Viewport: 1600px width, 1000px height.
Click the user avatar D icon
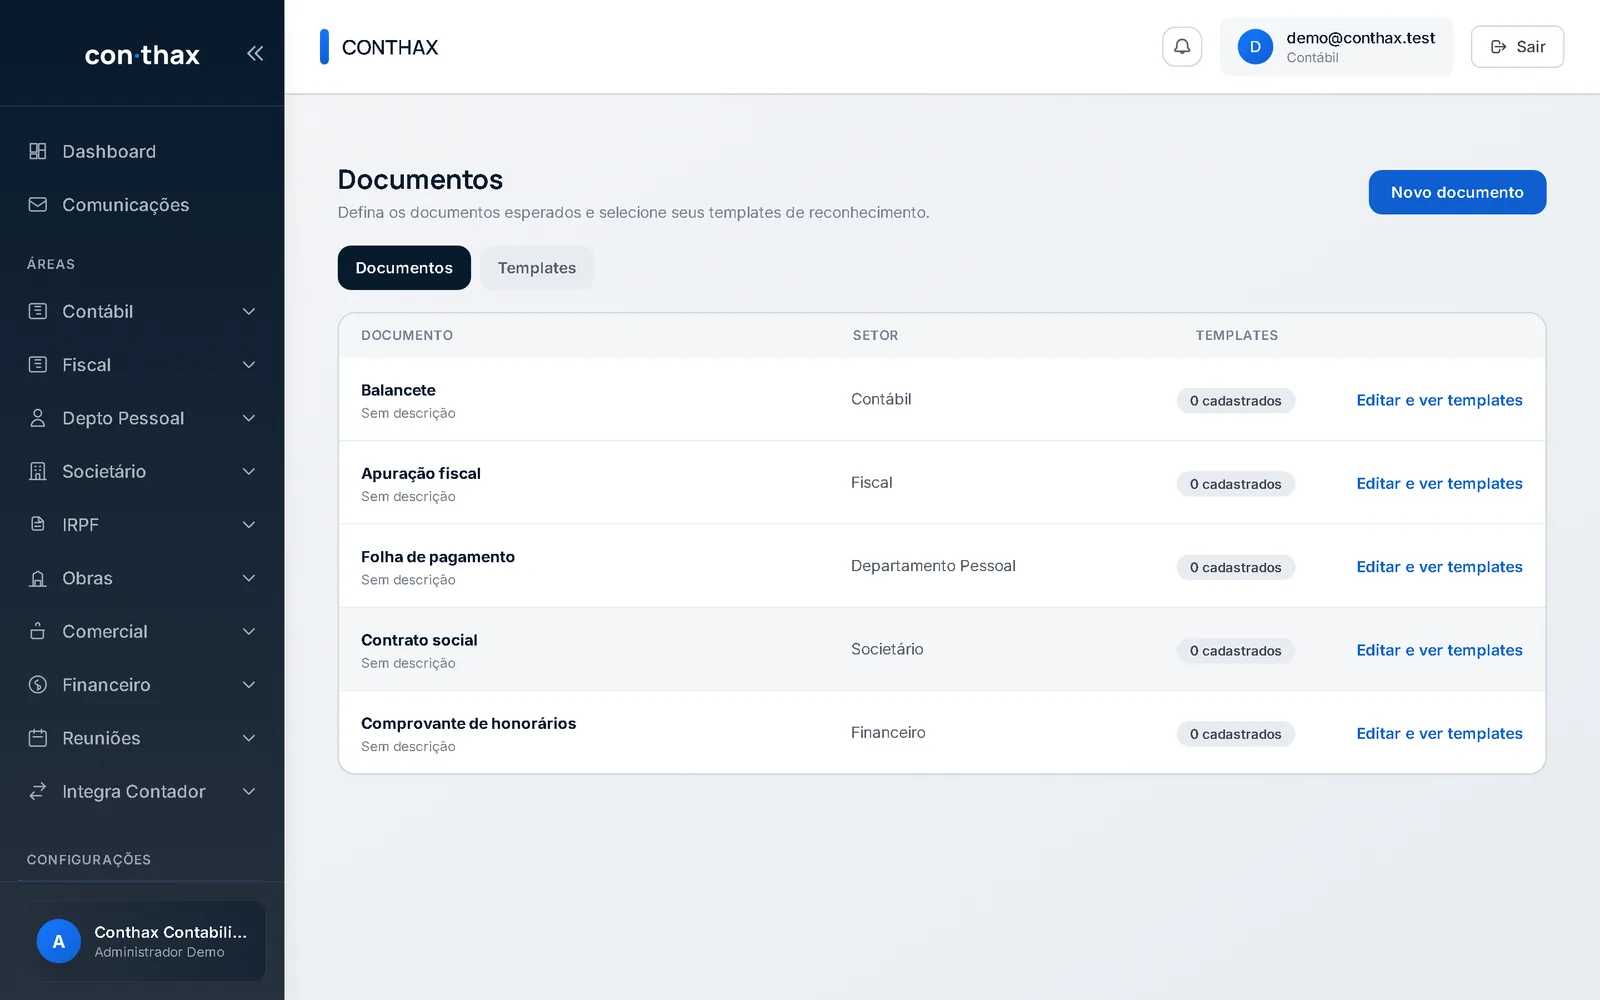tap(1255, 47)
